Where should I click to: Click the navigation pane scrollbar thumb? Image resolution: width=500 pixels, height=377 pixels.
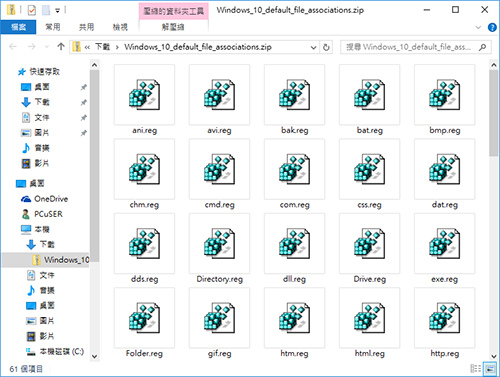pyautogui.click(x=94, y=166)
